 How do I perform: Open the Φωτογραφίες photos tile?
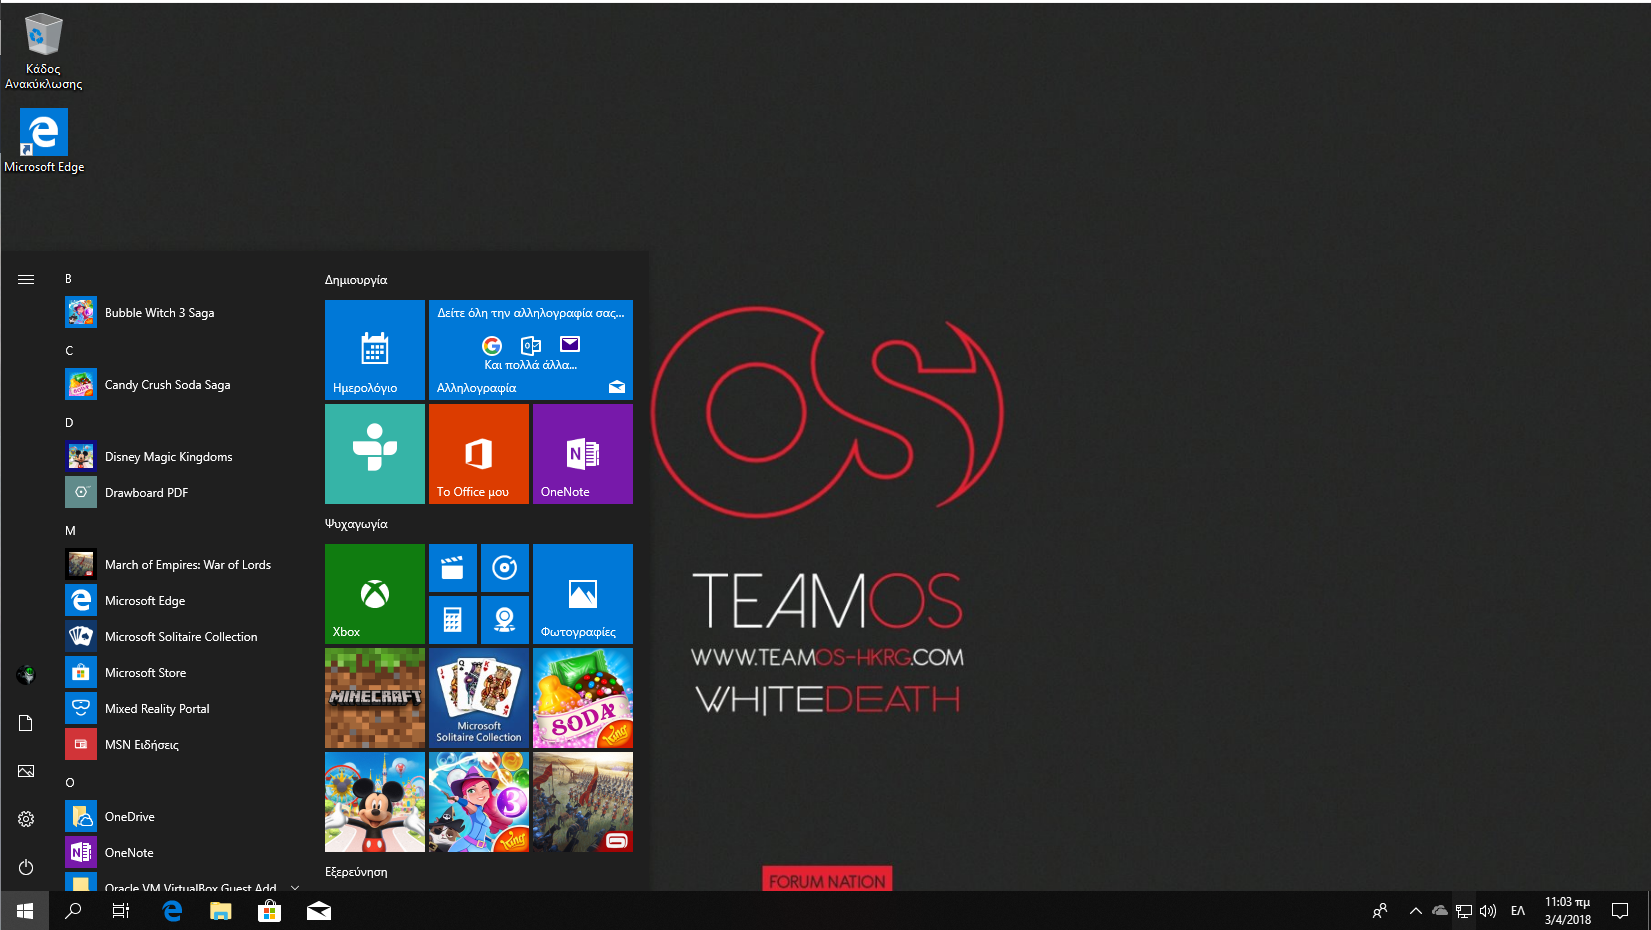[x=583, y=594]
